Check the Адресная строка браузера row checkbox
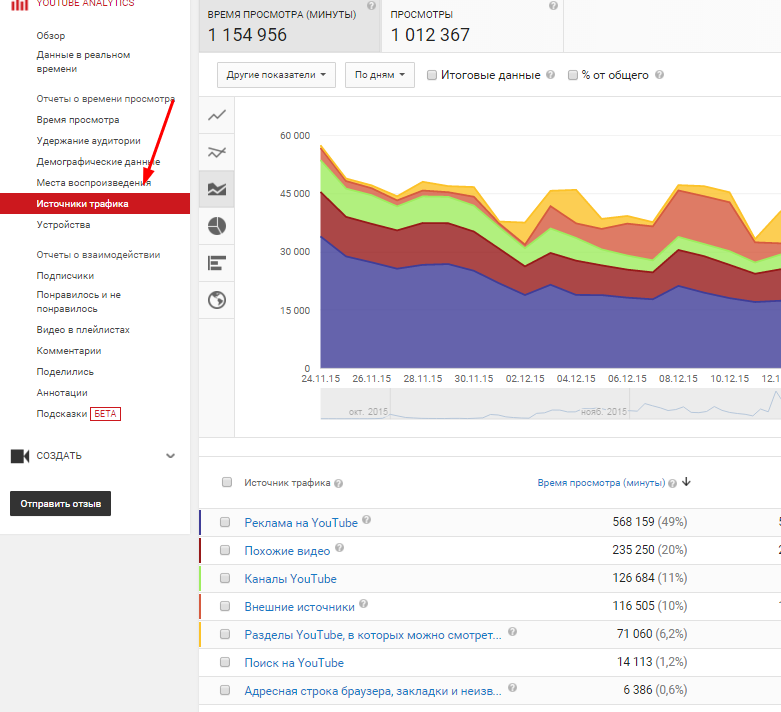Image resolution: width=781 pixels, height=712 pixels. click(225, 690)
